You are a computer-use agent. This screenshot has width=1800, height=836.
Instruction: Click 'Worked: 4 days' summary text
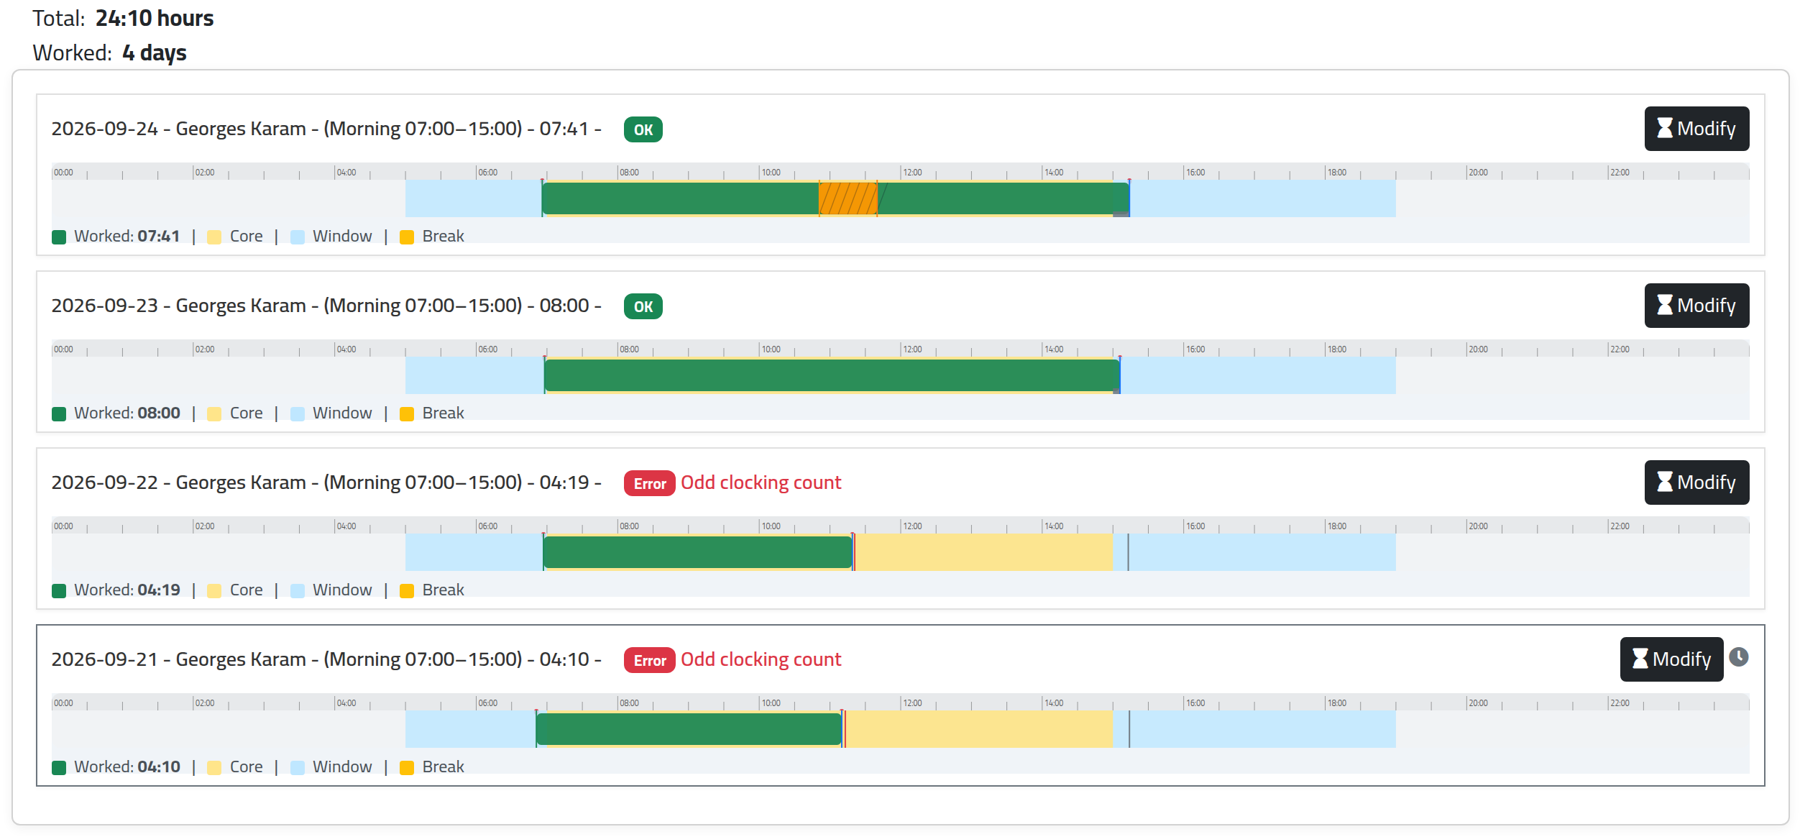tap(109, 53)
